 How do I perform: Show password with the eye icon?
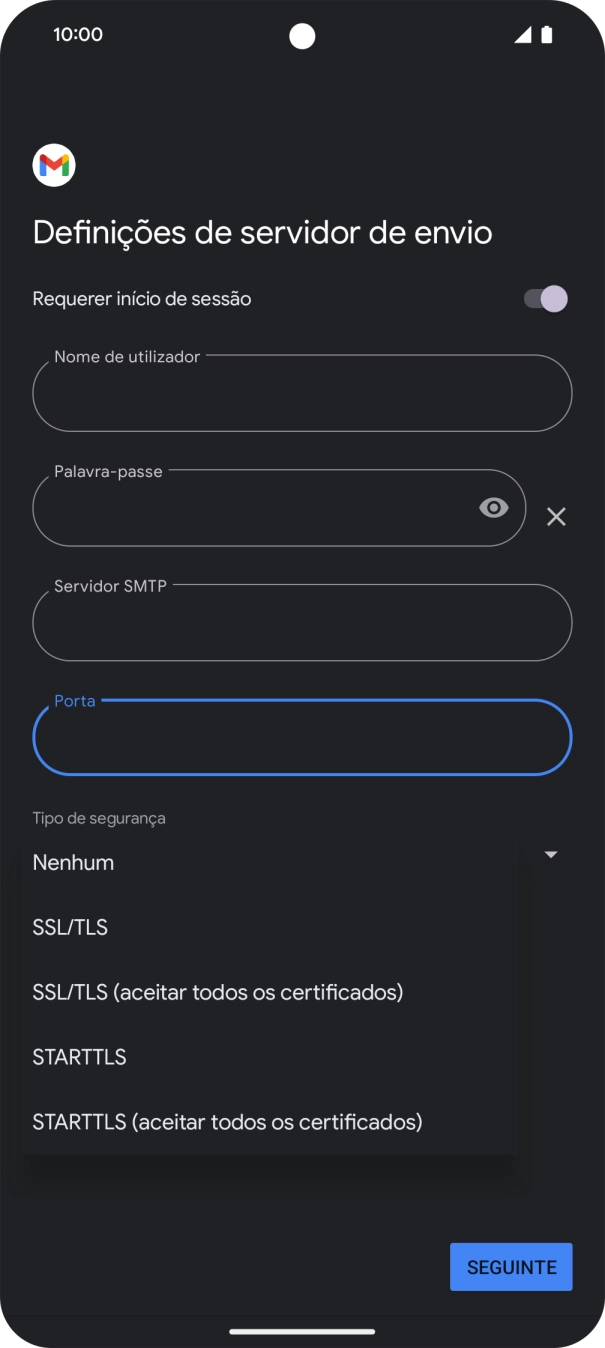coord(493,508)
